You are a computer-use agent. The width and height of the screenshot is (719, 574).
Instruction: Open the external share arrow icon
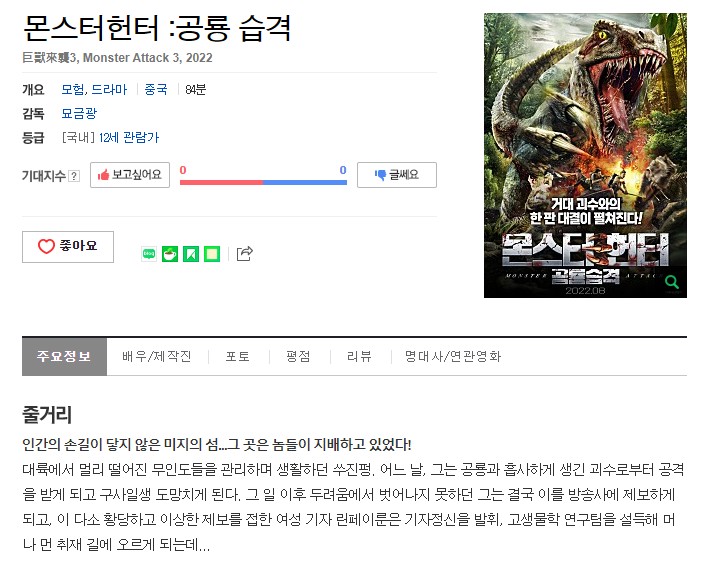coord(244,254)
